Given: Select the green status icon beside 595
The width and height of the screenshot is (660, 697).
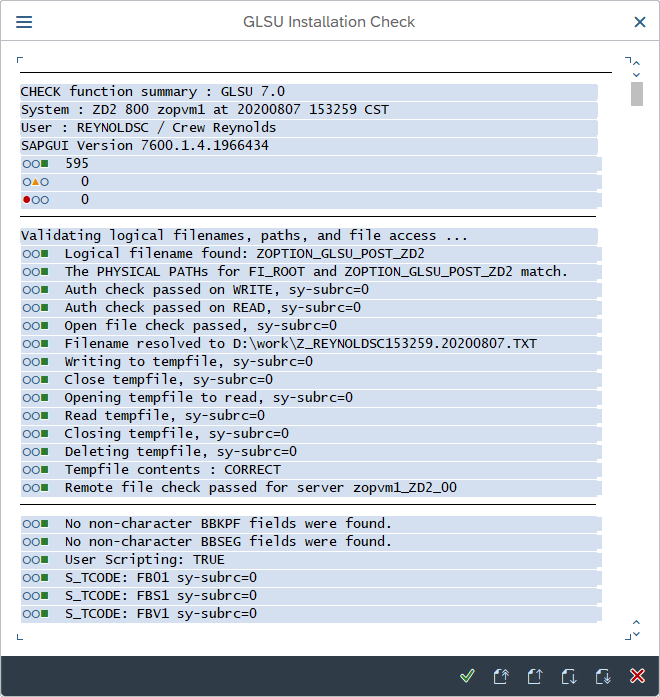Looking at the screenshot, I should [x=36, y=164].
